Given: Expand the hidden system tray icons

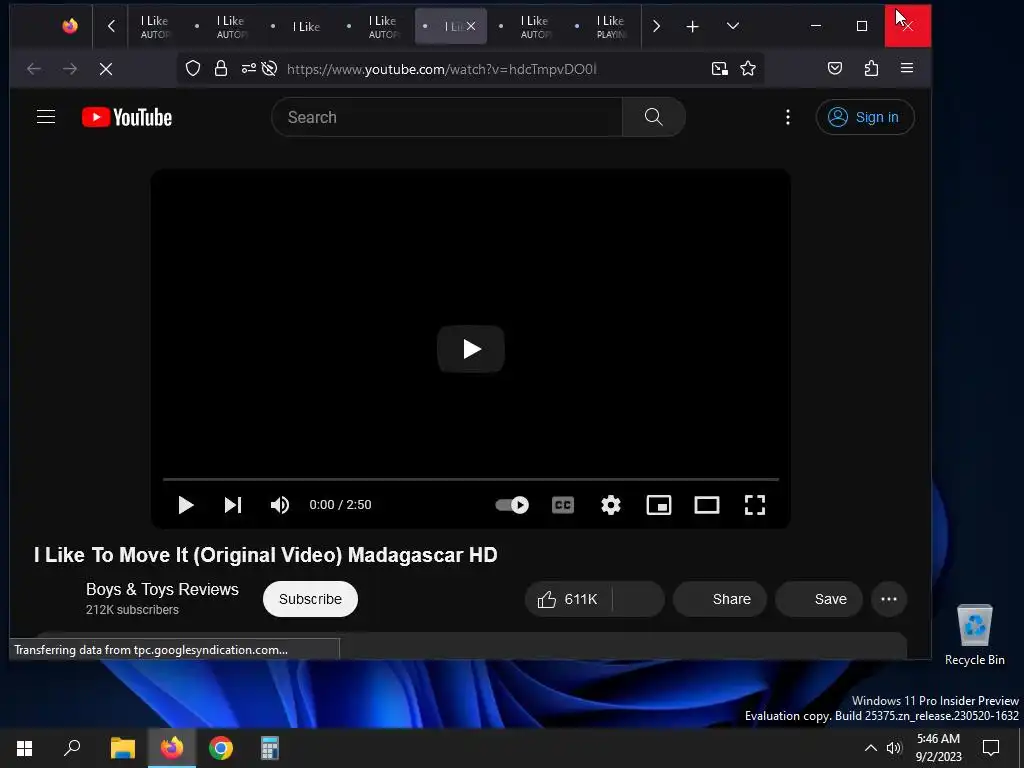Looking at the screenshot, I should 871,748.
